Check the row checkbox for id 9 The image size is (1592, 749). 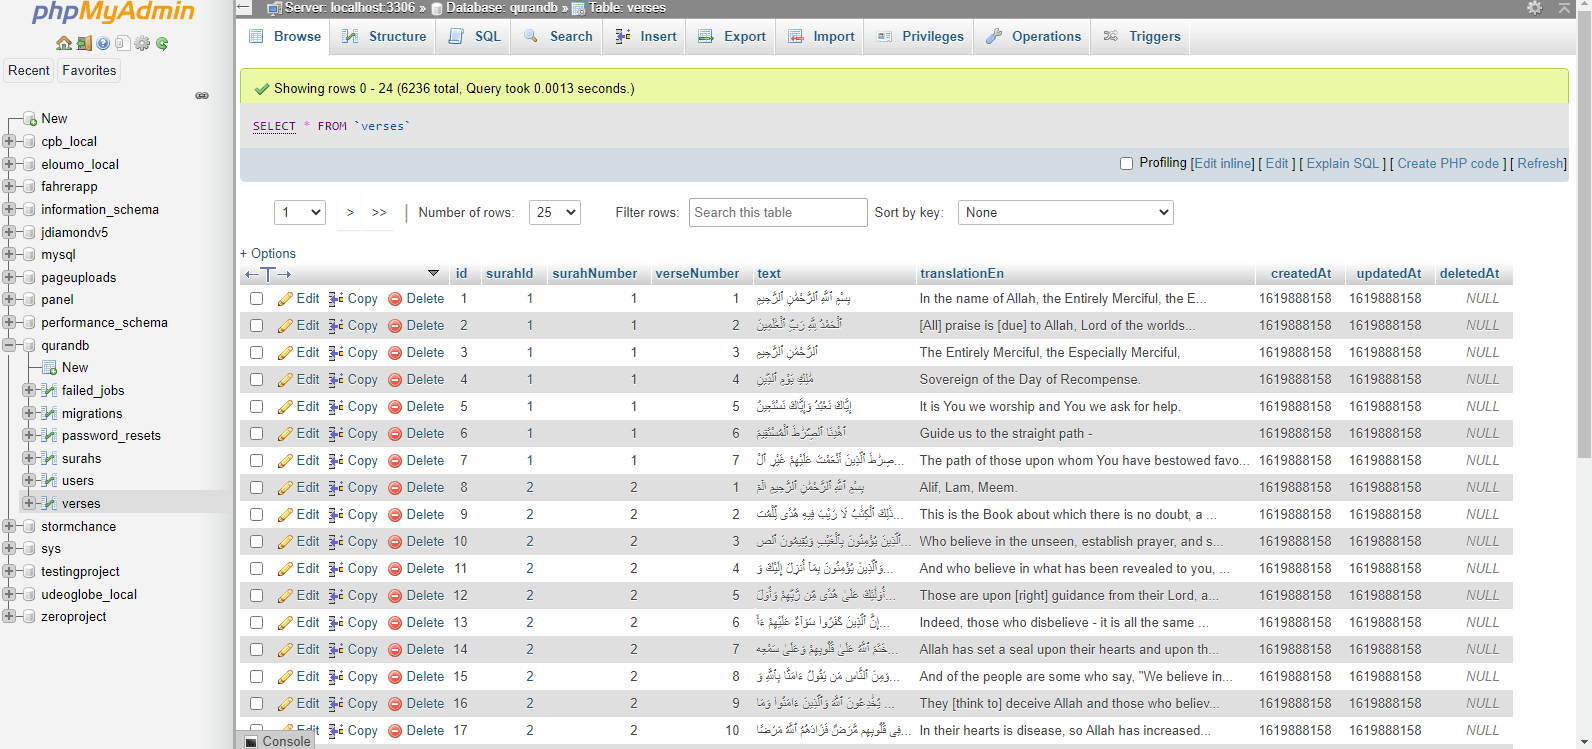(257, 515)
